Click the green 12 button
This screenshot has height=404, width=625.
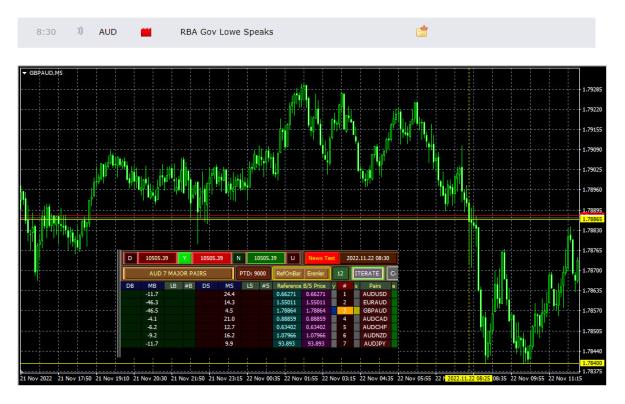tap(340, 274)
